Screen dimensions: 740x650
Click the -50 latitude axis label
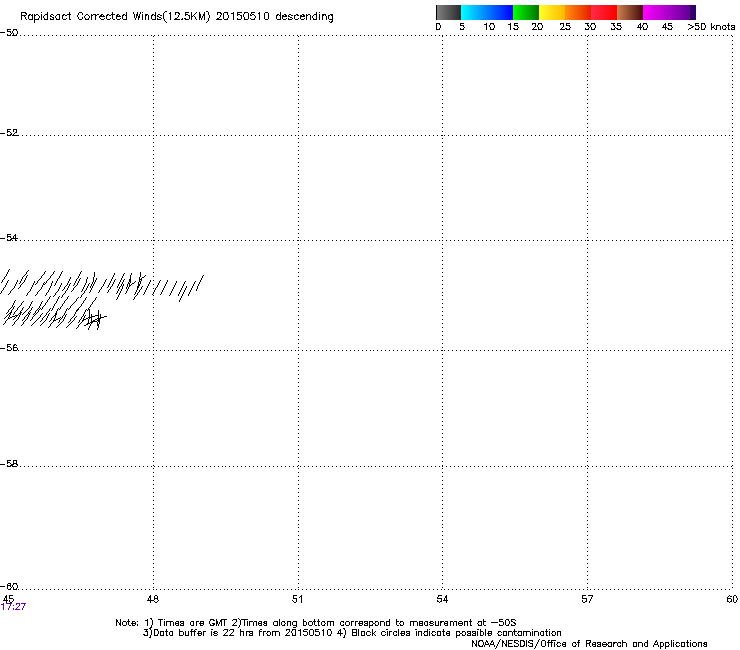(9, 33)
